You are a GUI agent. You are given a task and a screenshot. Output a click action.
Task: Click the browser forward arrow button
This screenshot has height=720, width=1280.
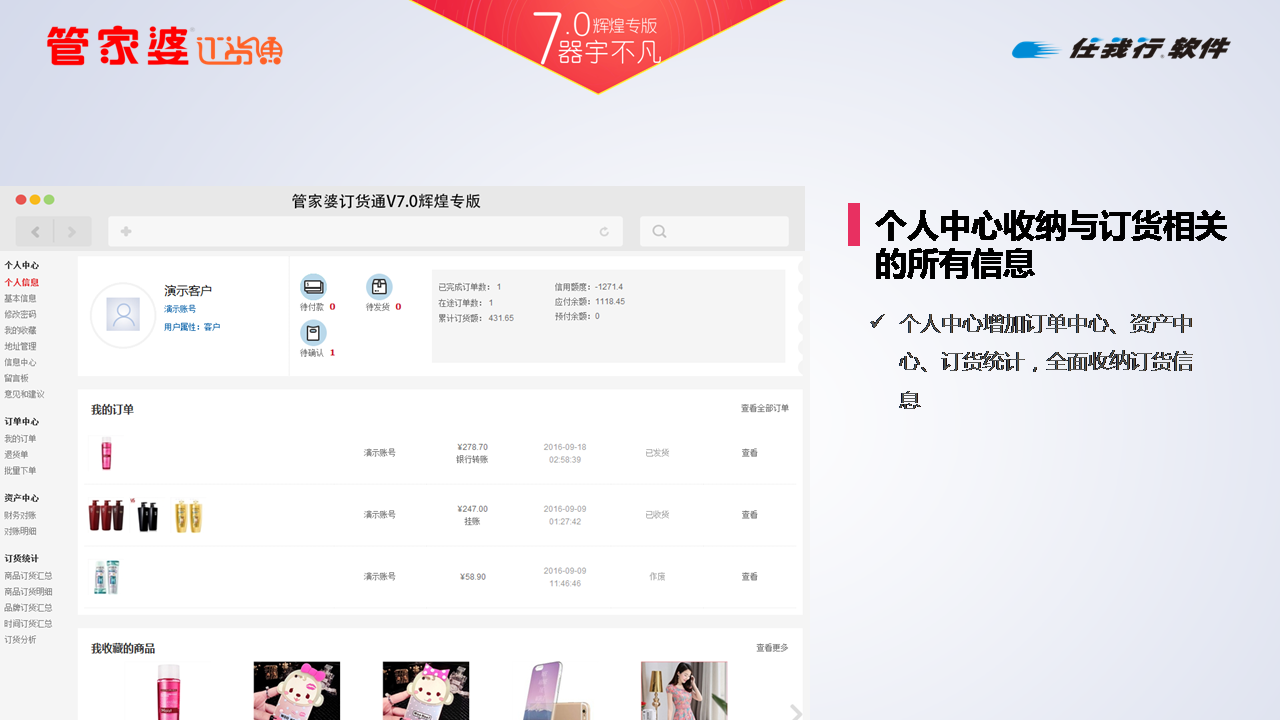[x=72, y=232]
